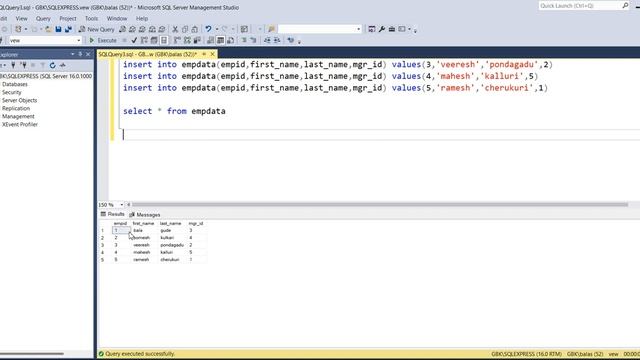Screen dimensions: 640x360
Task: Click the Object Explorer horizontal scrollbar
Action: tap(32, 353)
